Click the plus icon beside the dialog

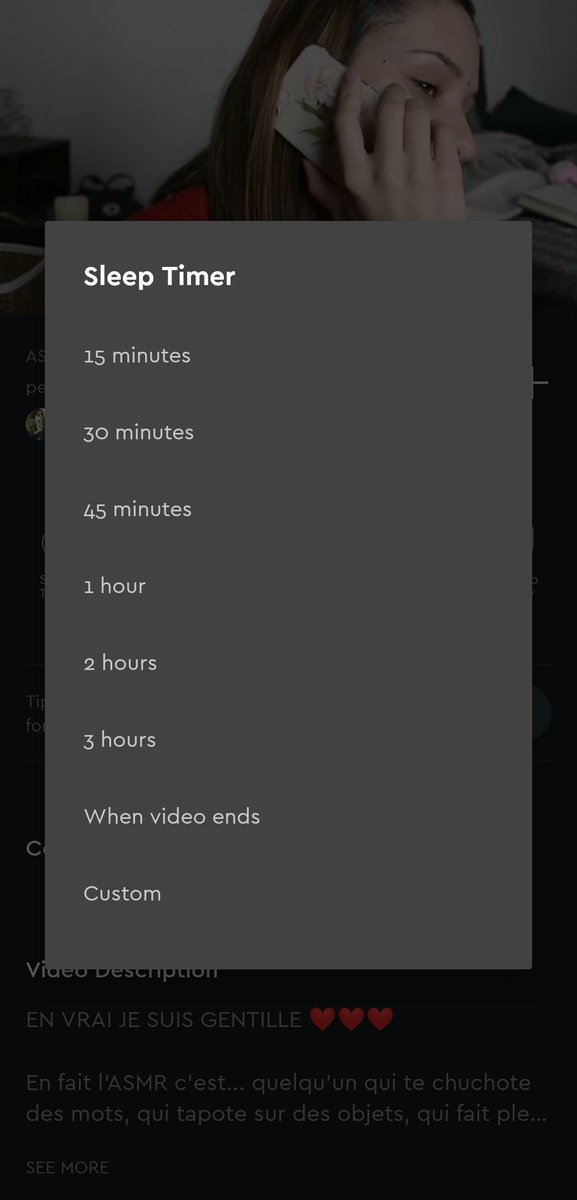tap(540, 381)
